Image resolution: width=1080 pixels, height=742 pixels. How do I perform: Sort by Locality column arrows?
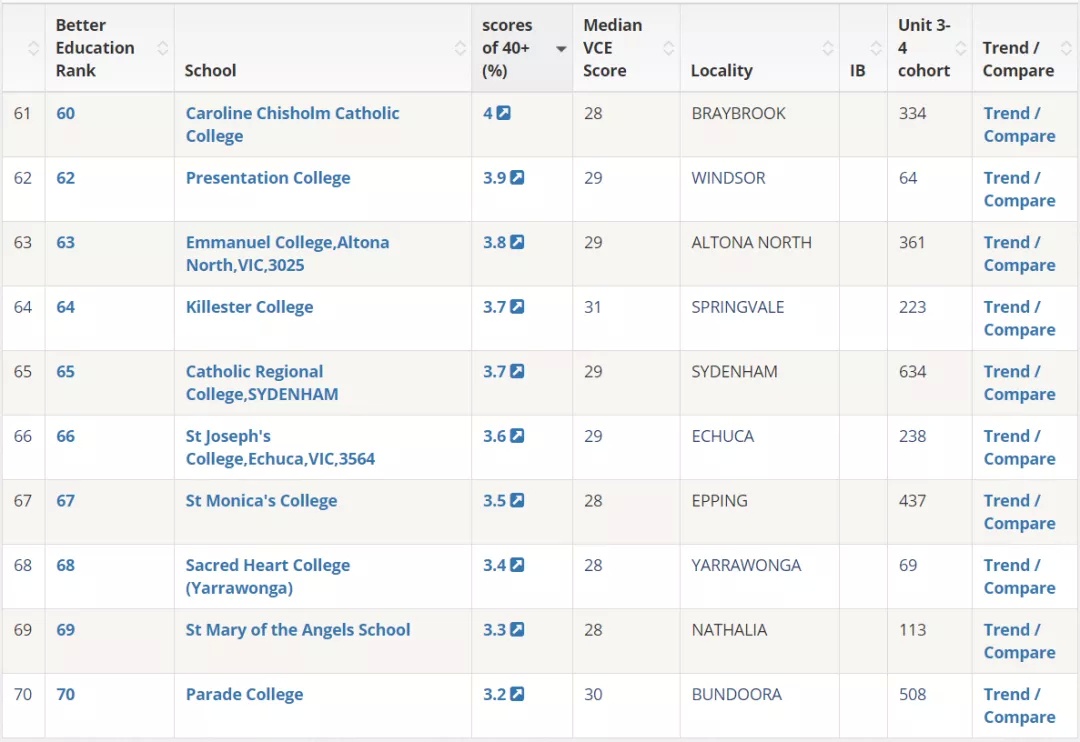click(x=828, y=48)
